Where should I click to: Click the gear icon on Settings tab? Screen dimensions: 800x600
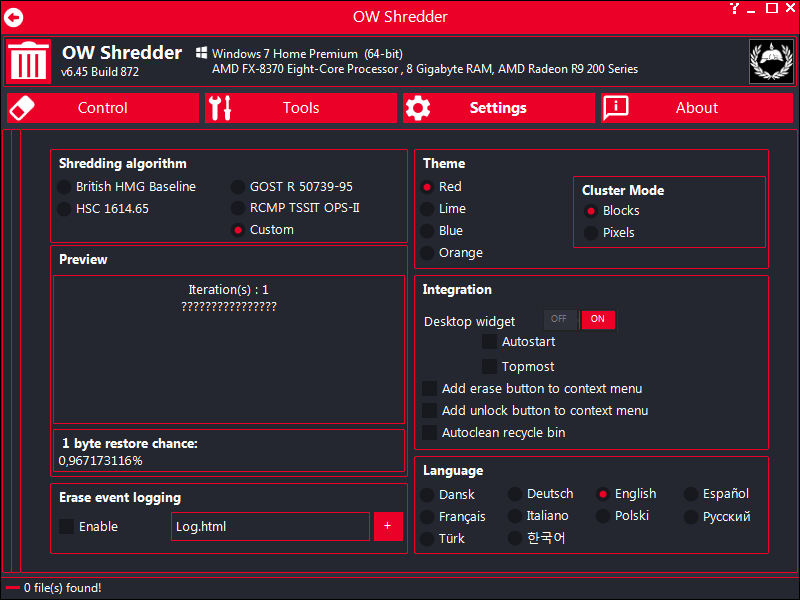418,108
